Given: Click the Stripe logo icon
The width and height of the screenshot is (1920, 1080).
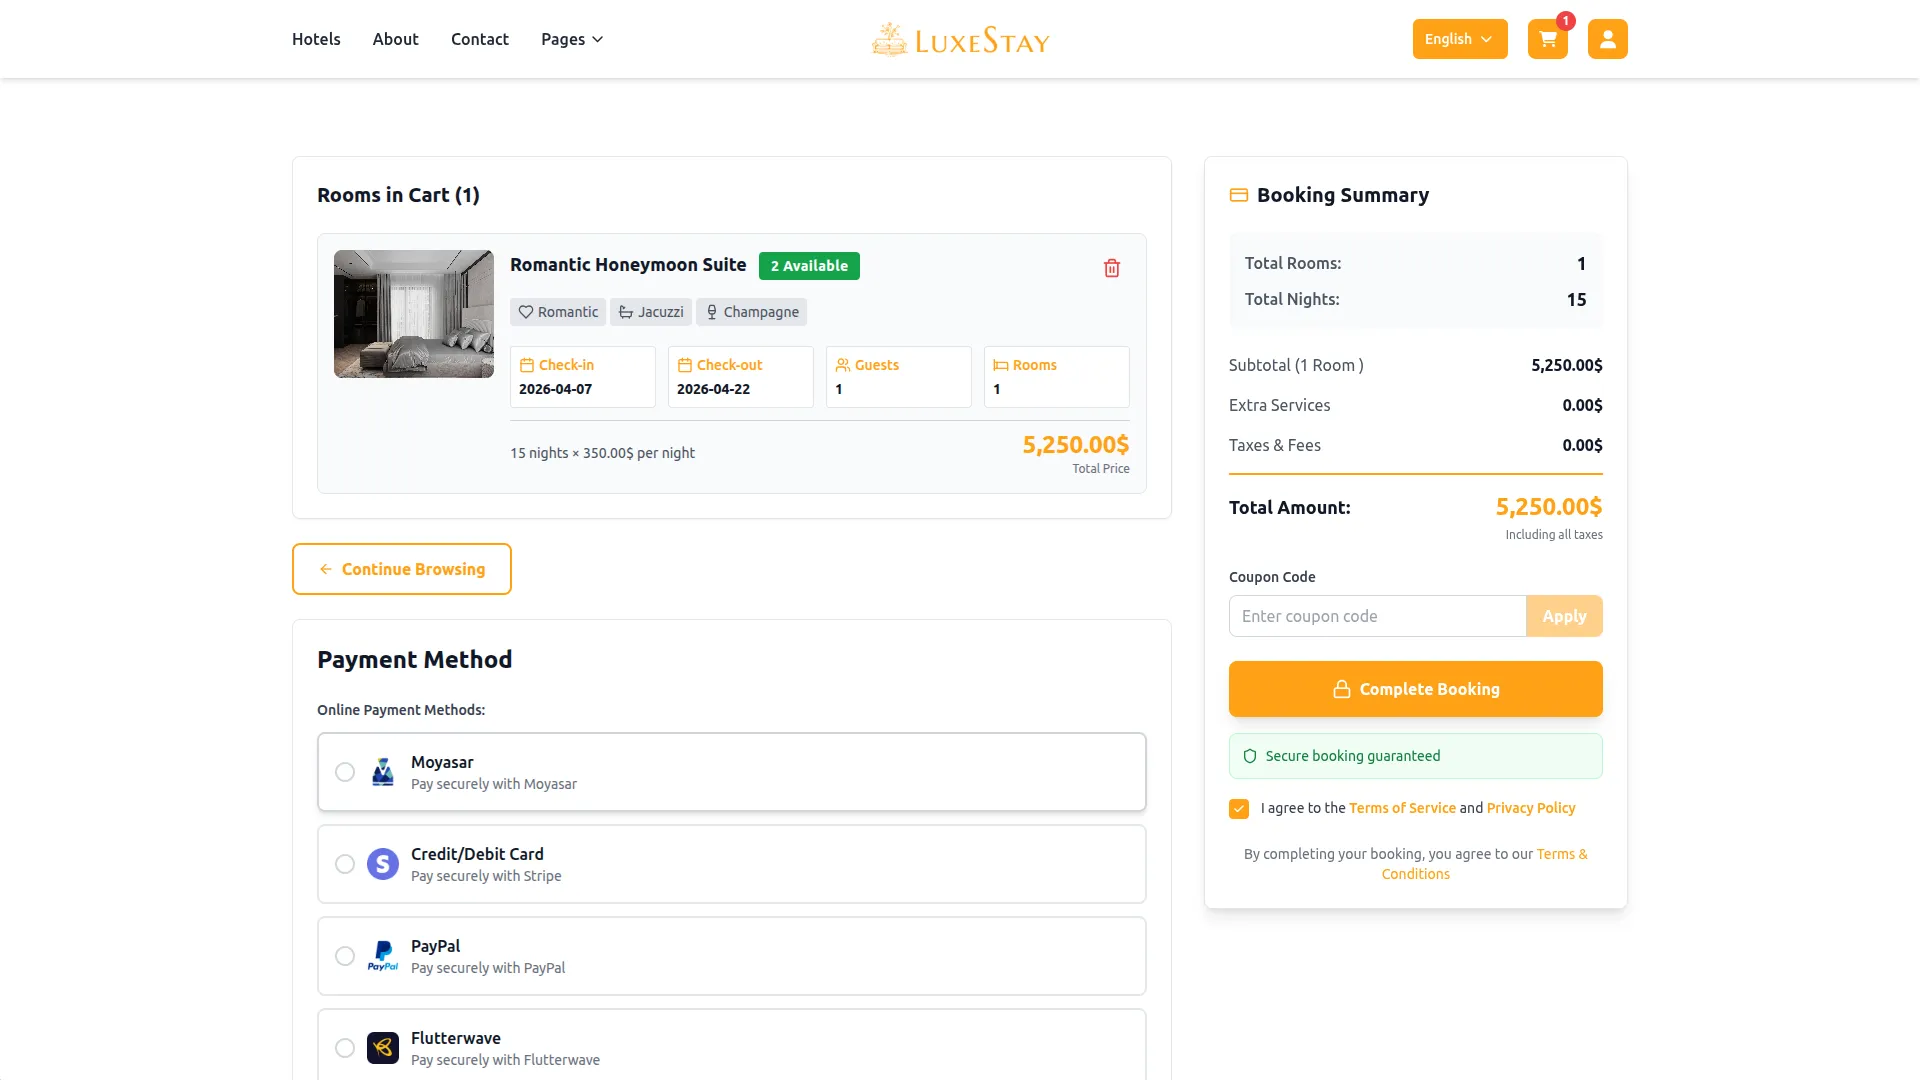Looking at the screenshot, I should [x=383, y=864].
